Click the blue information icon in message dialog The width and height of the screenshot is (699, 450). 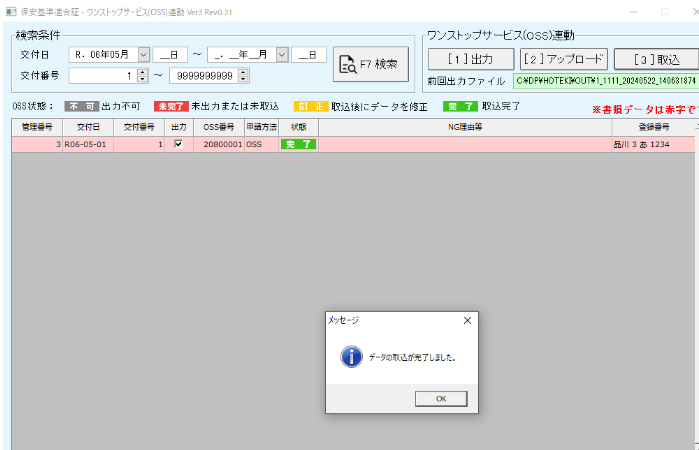click(351, 357)
